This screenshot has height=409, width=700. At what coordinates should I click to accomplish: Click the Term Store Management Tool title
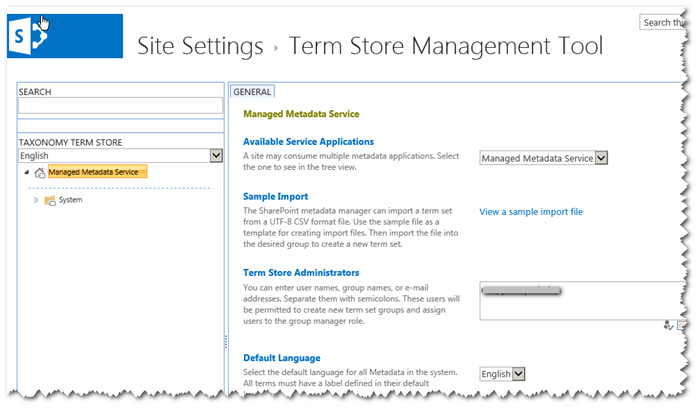[x=446, y=46]
